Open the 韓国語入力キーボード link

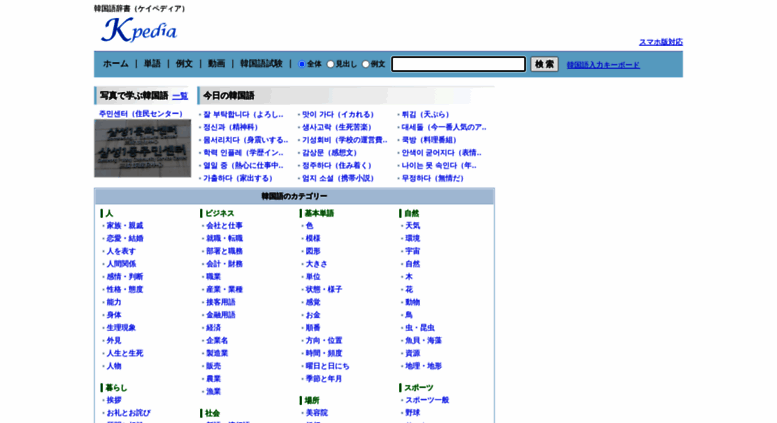(x=603, y=65)
